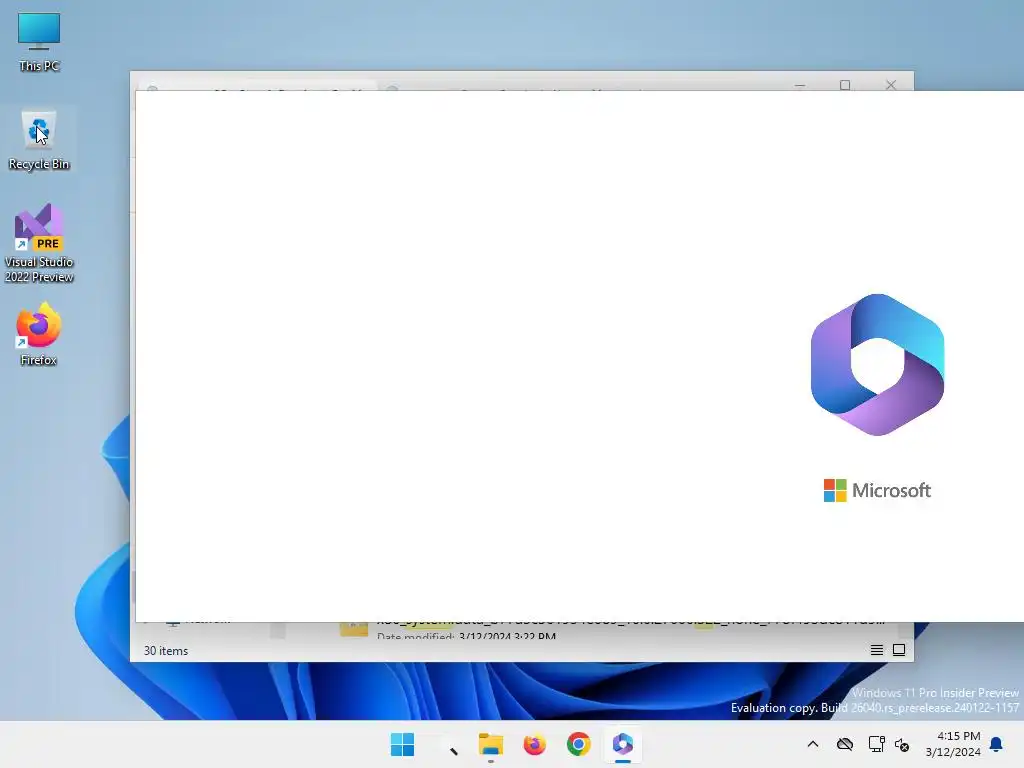1024x768 pixels.
Task: Launch Firefox from the taskbar
Action: tap(534, 744)
